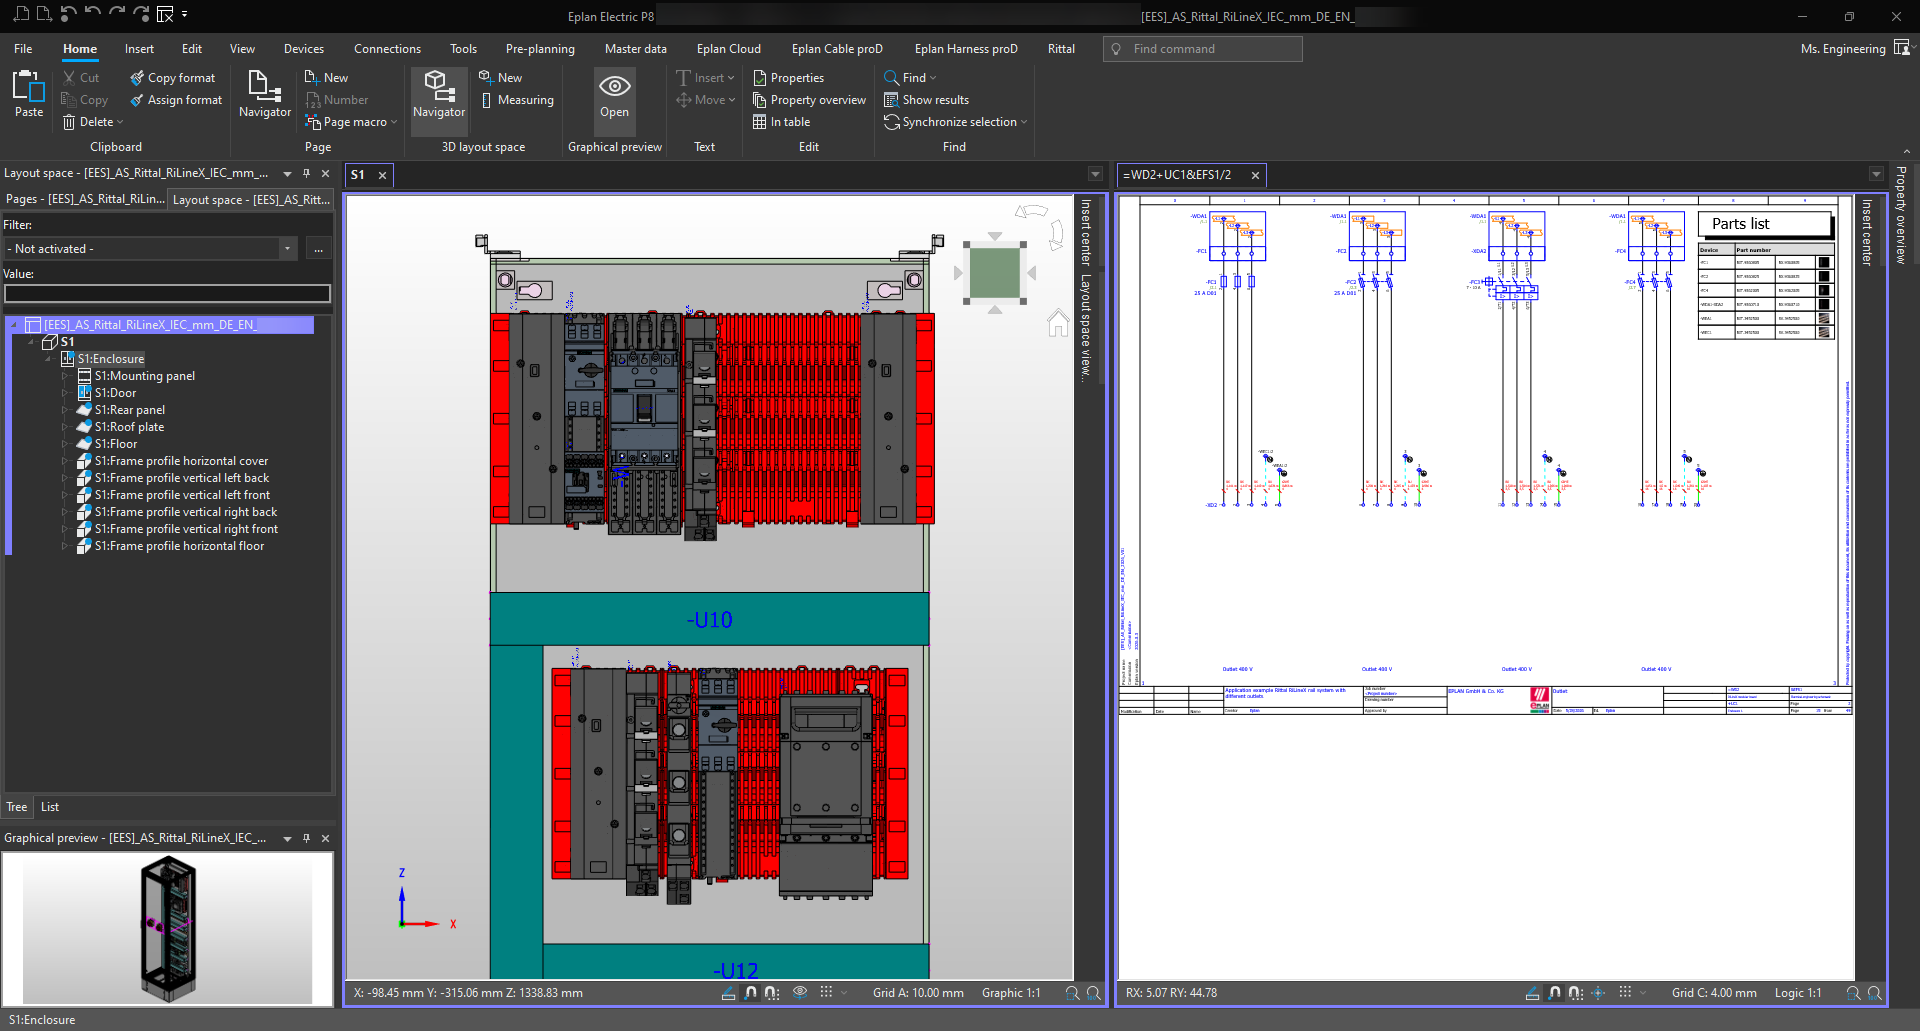1920x1031 pixels.
Task: Close the =WD2+UC1&EFS1/2 tab
Action: 1255,175
